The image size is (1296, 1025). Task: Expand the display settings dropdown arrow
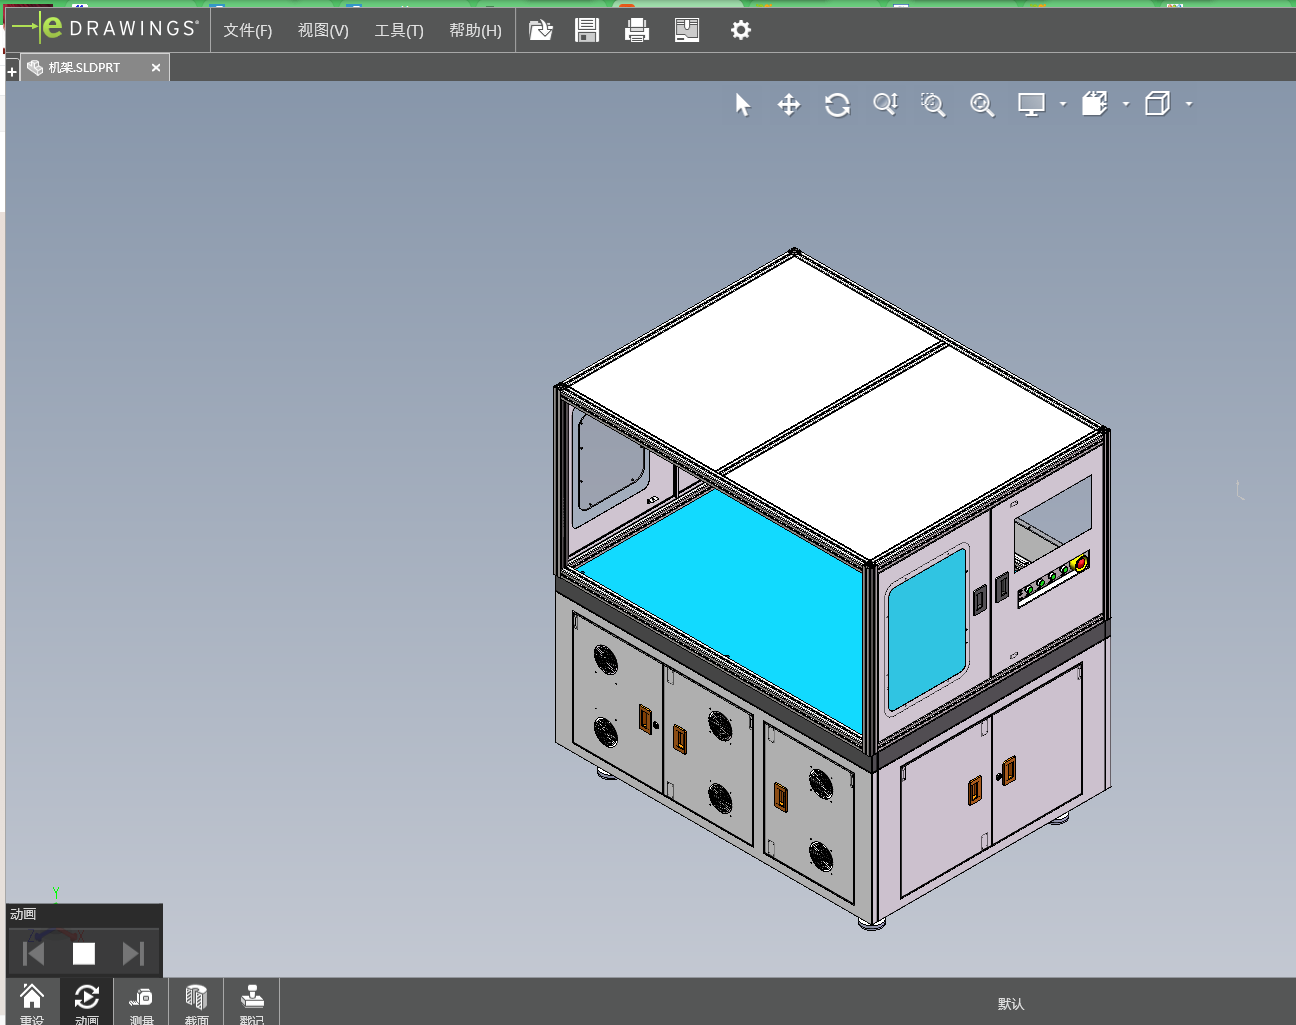[x=1063, y=104]
